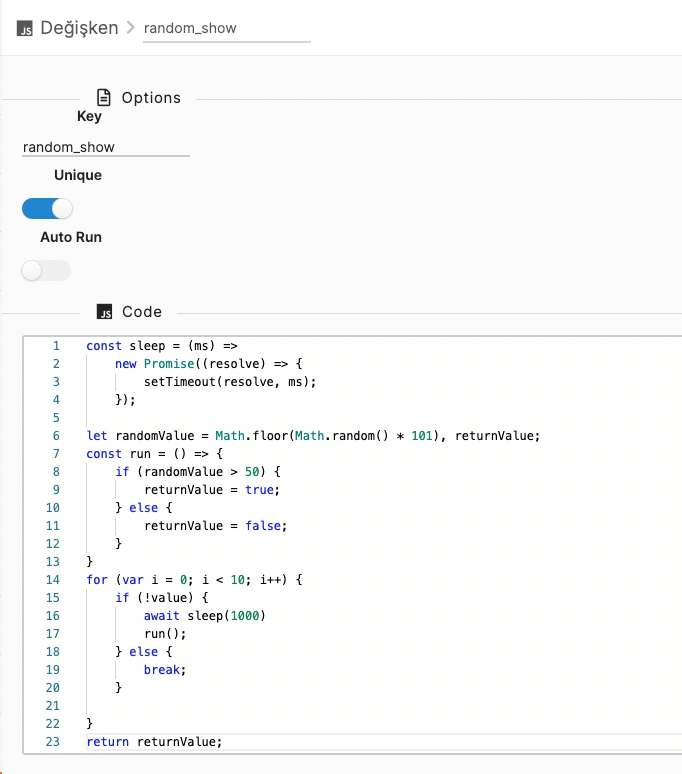The height and width of the screenshot is (774, 682).
Task: Click the JS icon beside Code heading
Action: (104, 312)
